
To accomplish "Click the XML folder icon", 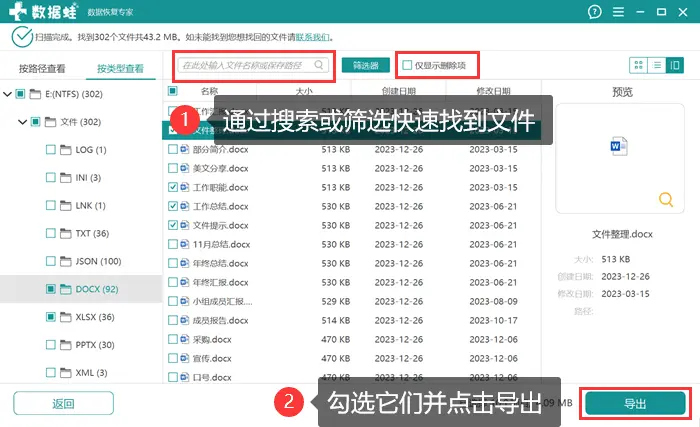I will [x=66, y=373].
